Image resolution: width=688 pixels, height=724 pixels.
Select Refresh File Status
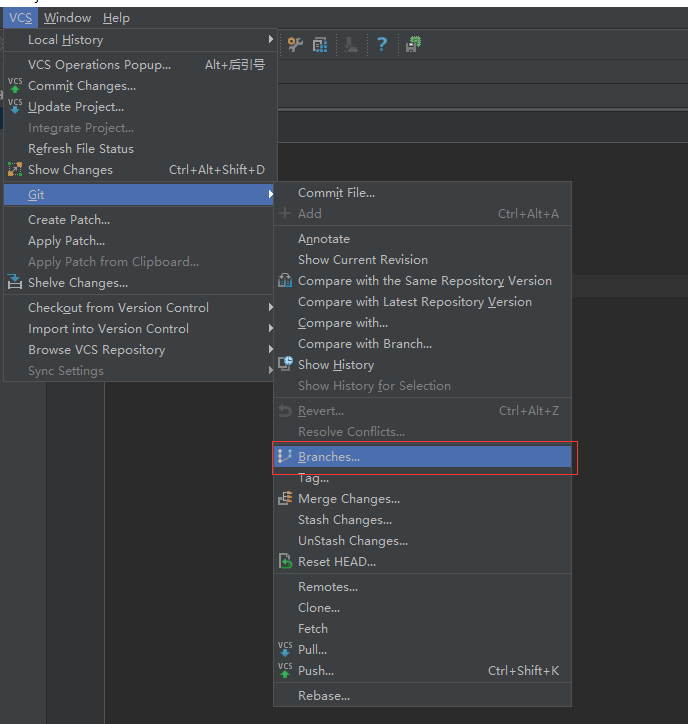[140, 149]
